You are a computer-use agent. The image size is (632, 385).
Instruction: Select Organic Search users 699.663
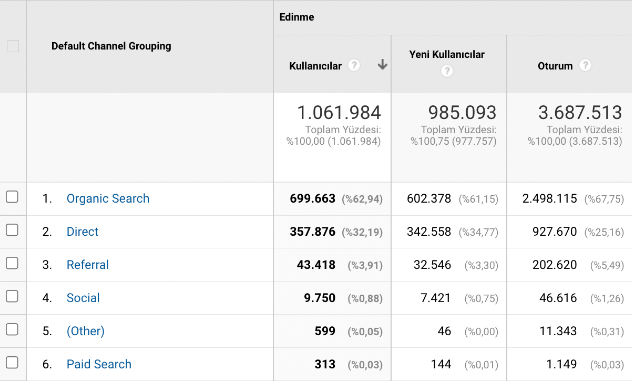[x=312, y=198]
